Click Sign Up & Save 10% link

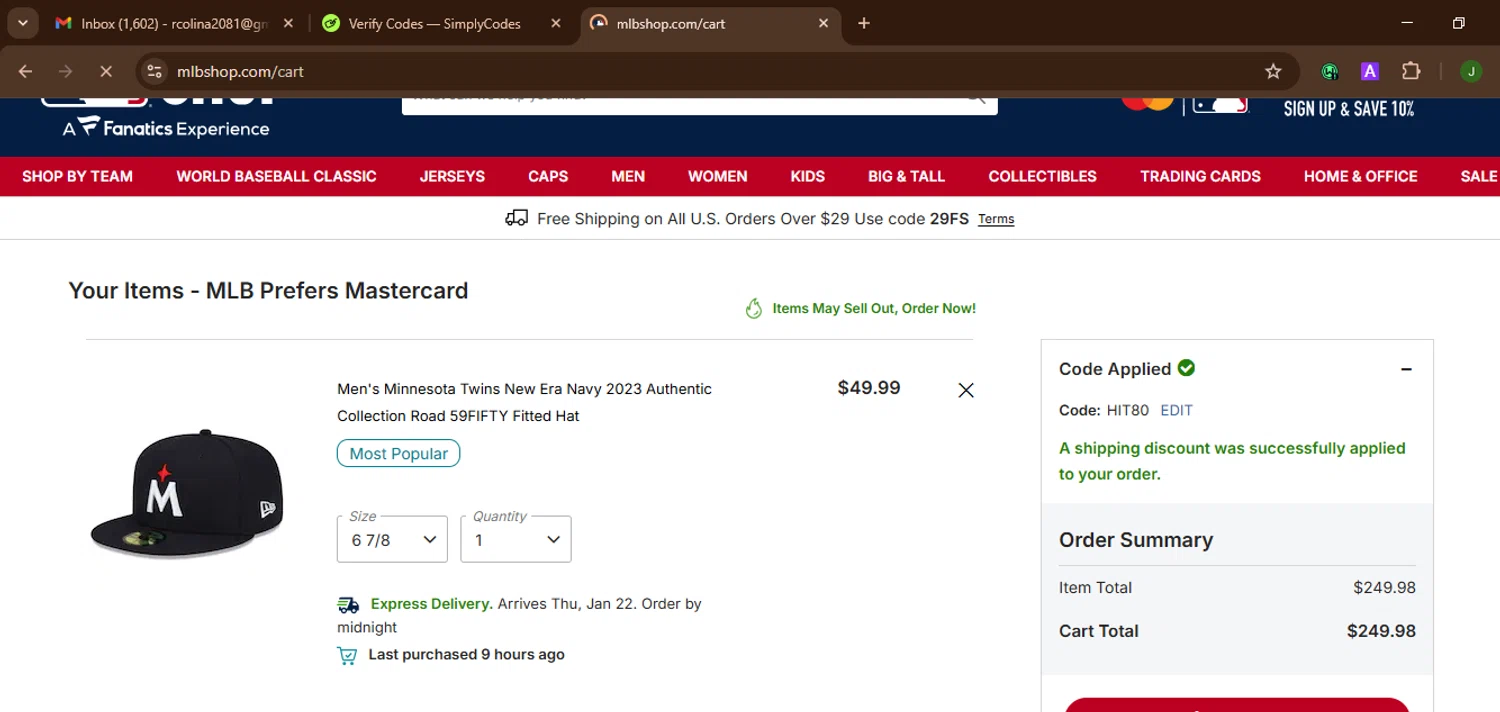tap(1349, 108)
